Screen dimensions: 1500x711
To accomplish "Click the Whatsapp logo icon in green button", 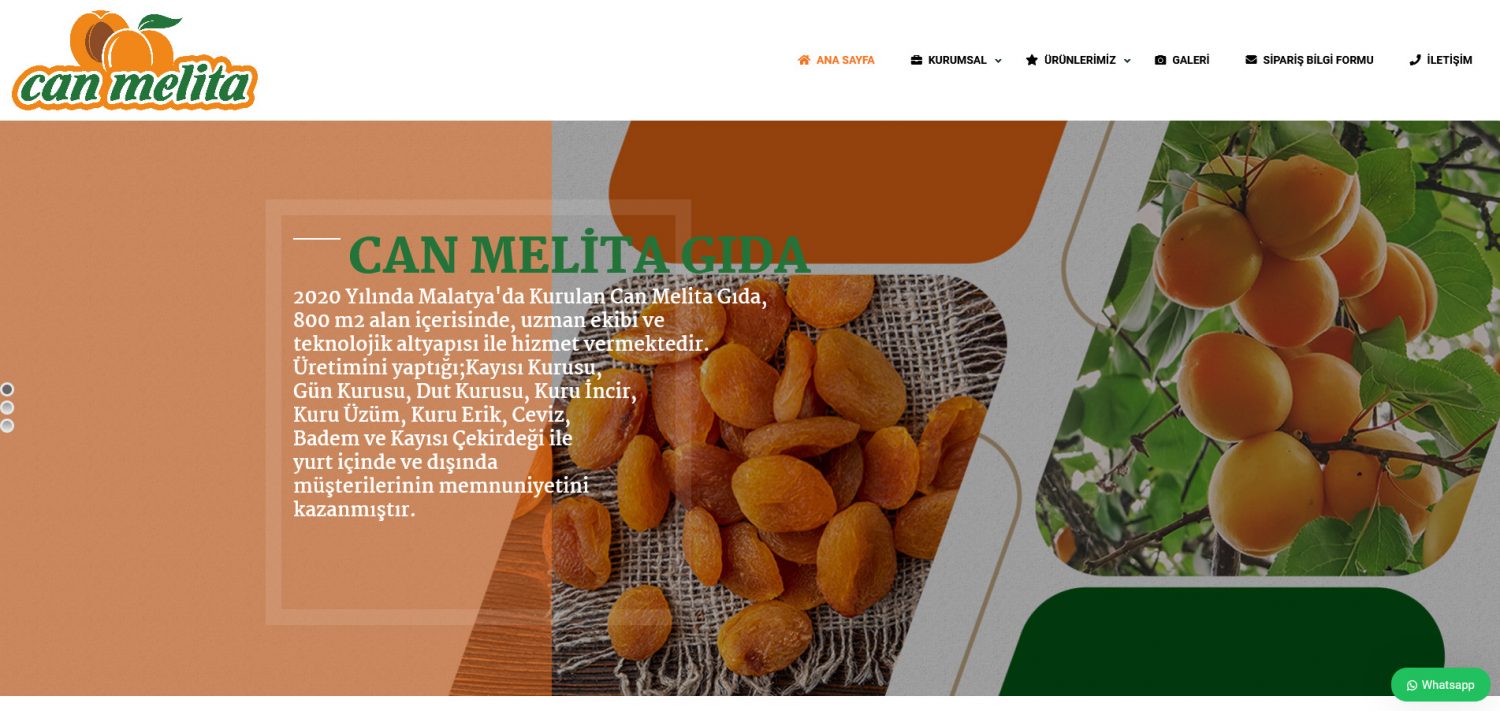I will click(1412, 685).
